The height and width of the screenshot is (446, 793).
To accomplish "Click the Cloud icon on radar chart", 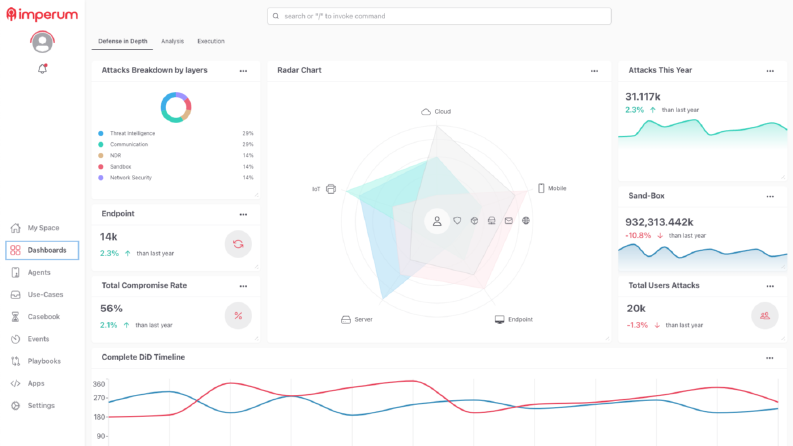I will (x=426, y=112).
